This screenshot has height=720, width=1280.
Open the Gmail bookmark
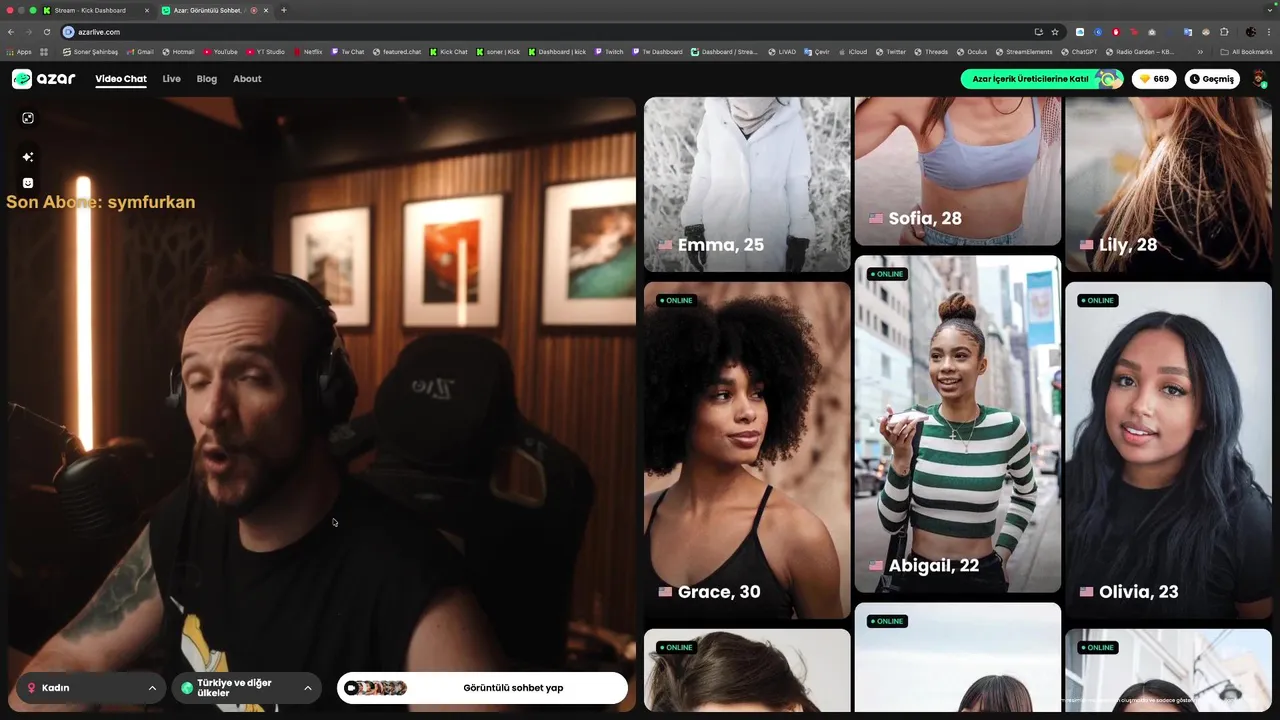(x=140, y=52)
